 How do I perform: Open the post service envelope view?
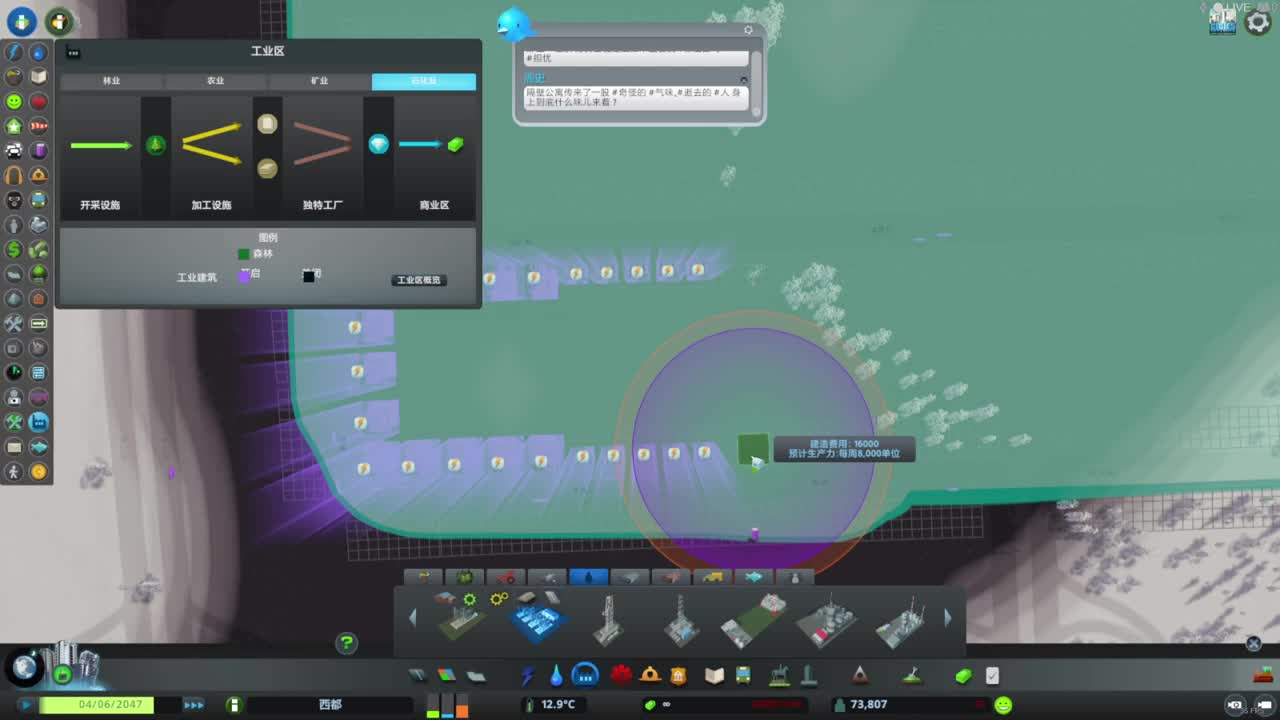[14, 447]
